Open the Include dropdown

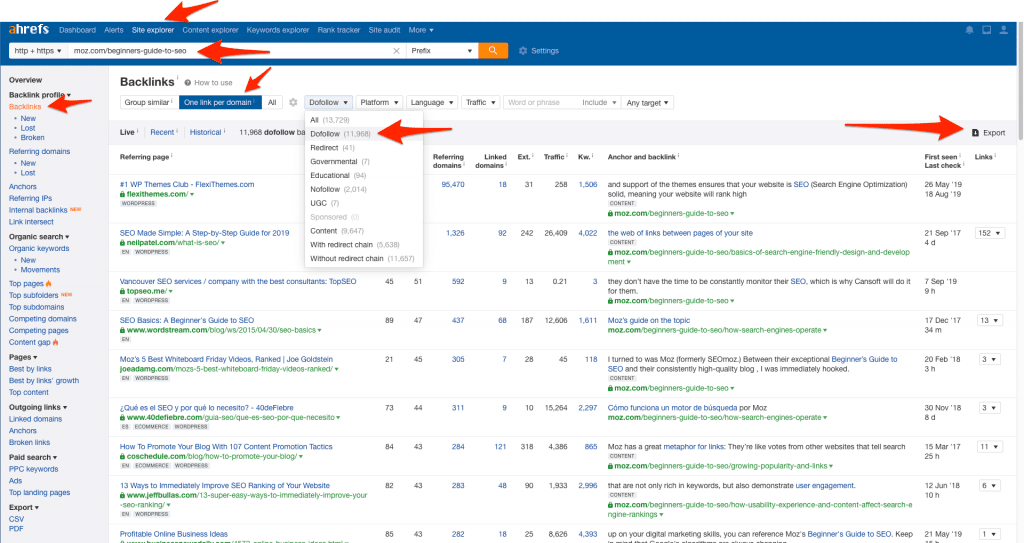pyautogui.click(x=599, y=103)
